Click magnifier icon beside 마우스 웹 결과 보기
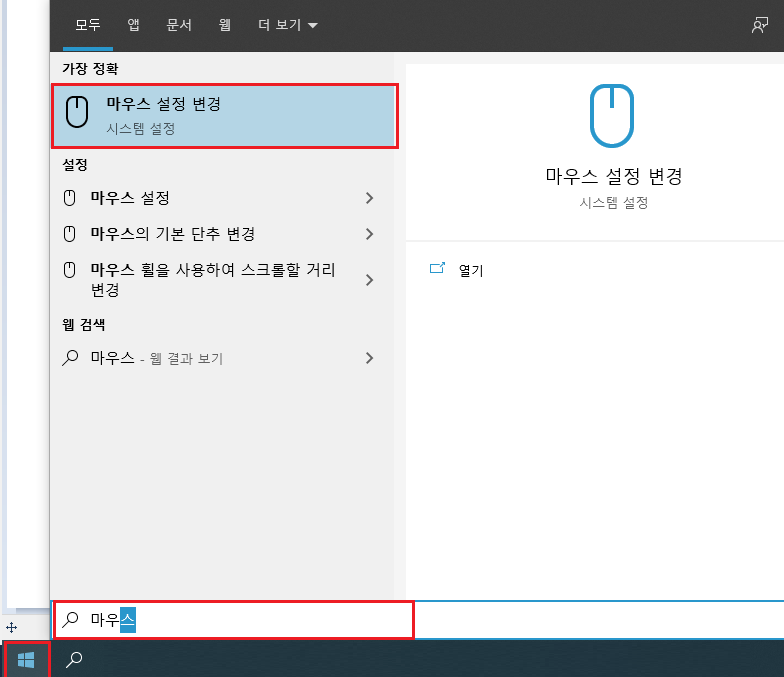This screenshot has height=677, width=784. tap(70, 358)
